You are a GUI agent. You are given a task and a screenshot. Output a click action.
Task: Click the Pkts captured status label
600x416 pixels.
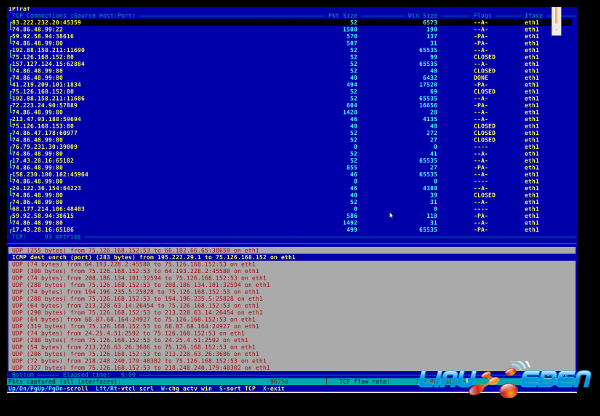64,382
